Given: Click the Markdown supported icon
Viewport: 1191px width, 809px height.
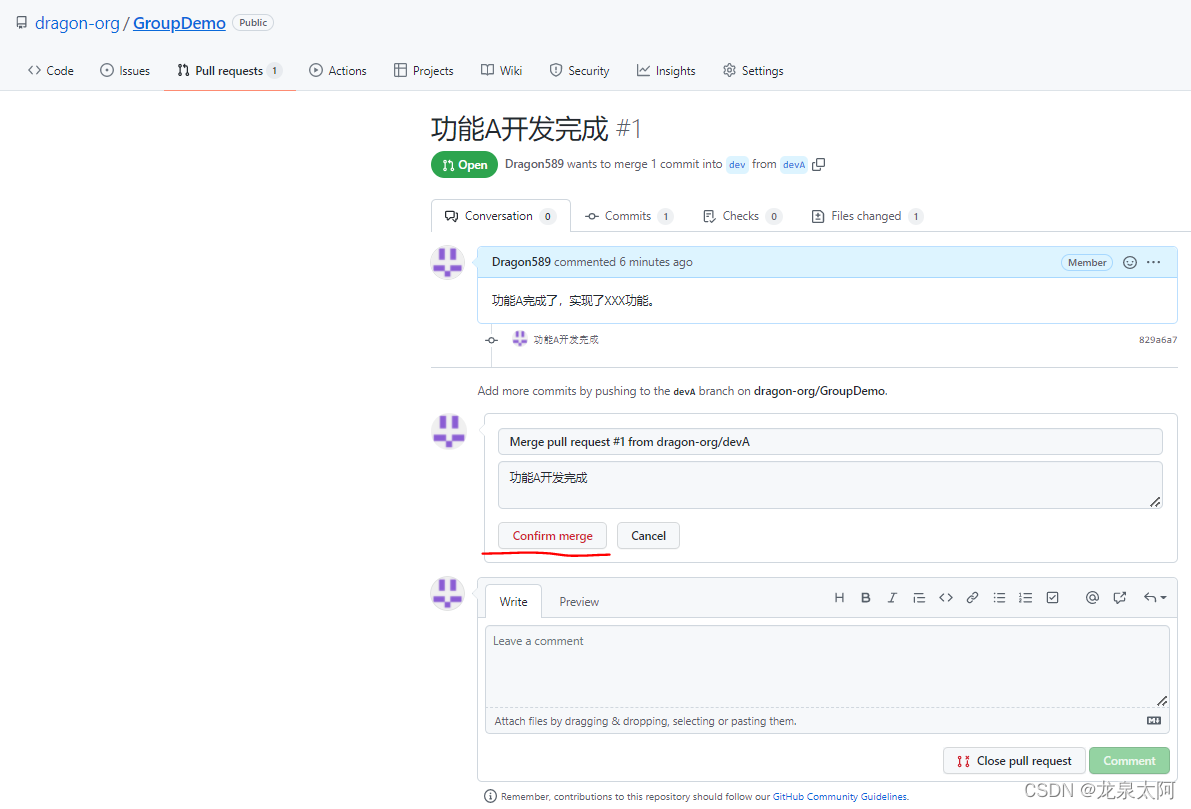Looking at the screenshot, I should pyautogui.click(x=1154, y=721).
